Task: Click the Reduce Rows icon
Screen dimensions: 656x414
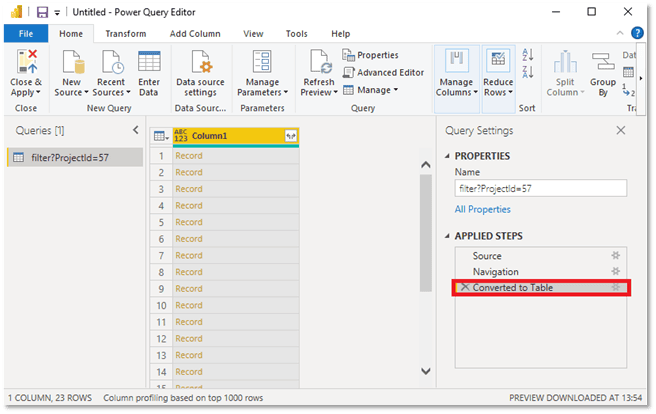Action: [x=498, y=61]
